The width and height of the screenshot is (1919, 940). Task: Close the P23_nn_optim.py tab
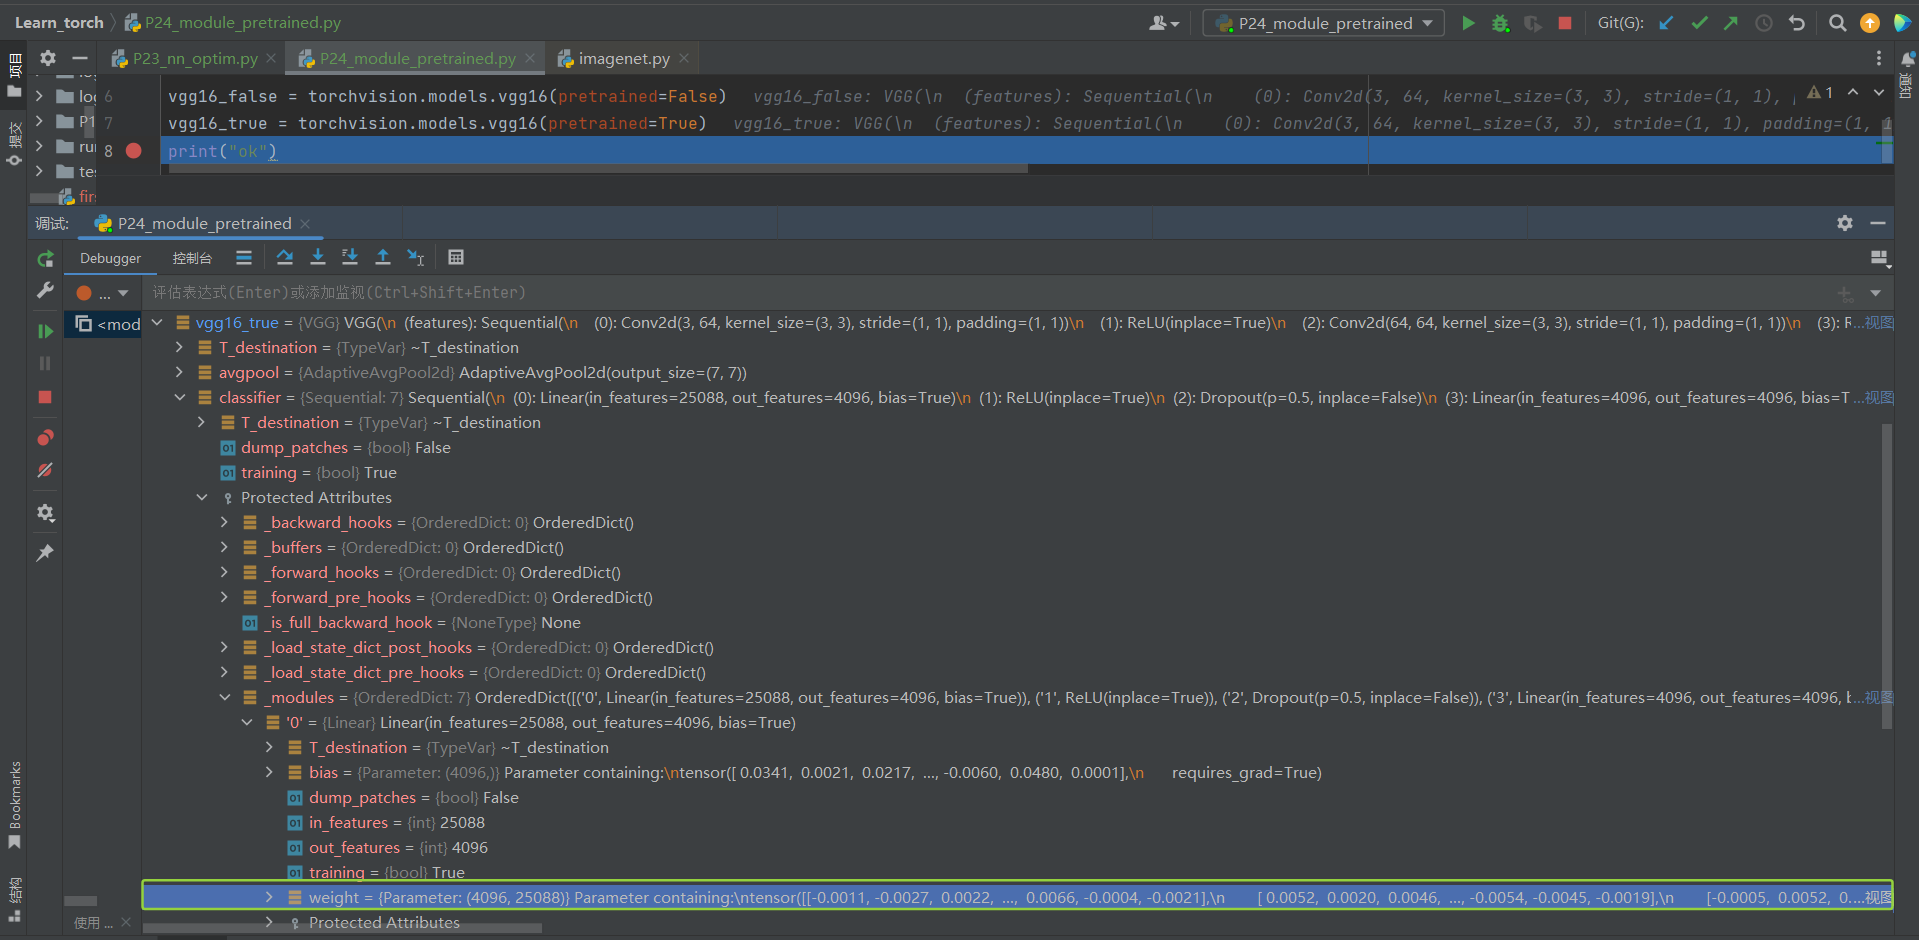point(271,58)
